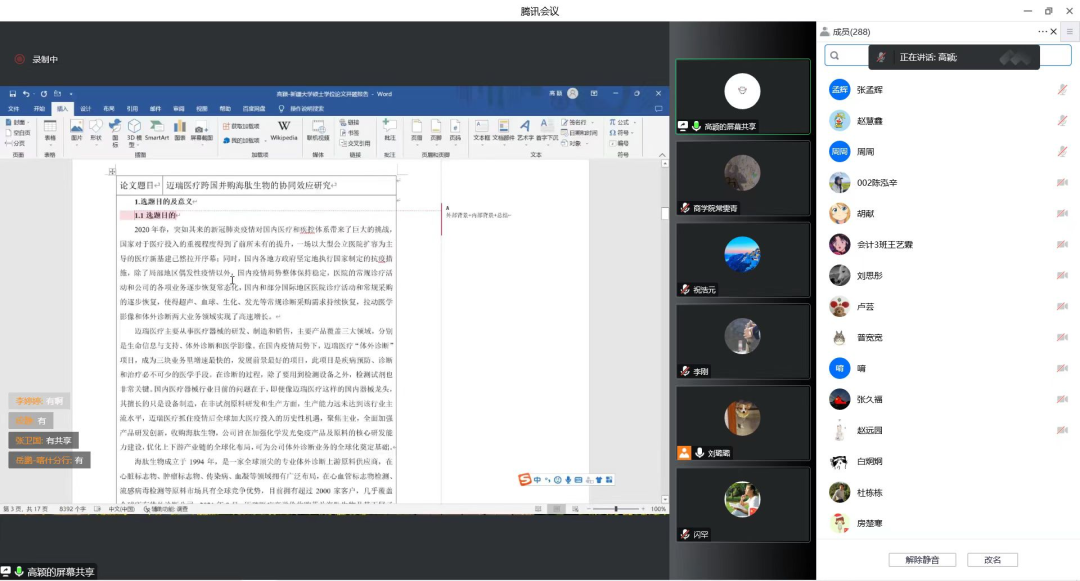The width and height of the screenshot is (1080, 581).
Task: Click Word's vertical scrollbar thumb
Action: 665,213
